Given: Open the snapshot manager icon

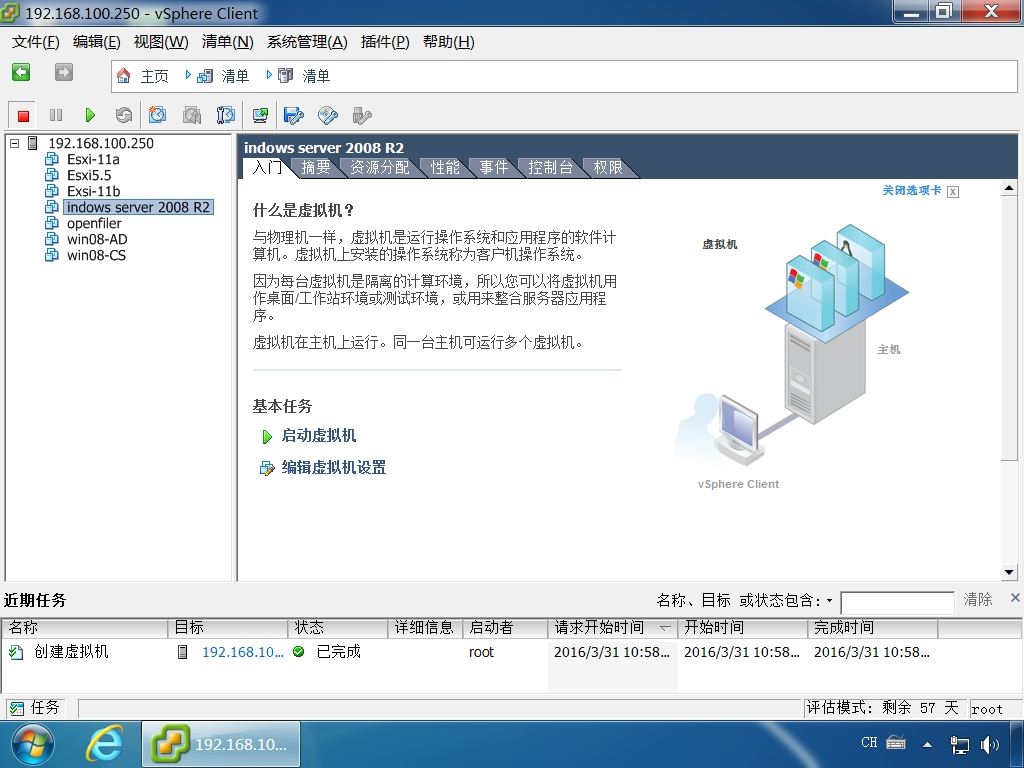Looking at the screenshot, I should coord(225,116).
